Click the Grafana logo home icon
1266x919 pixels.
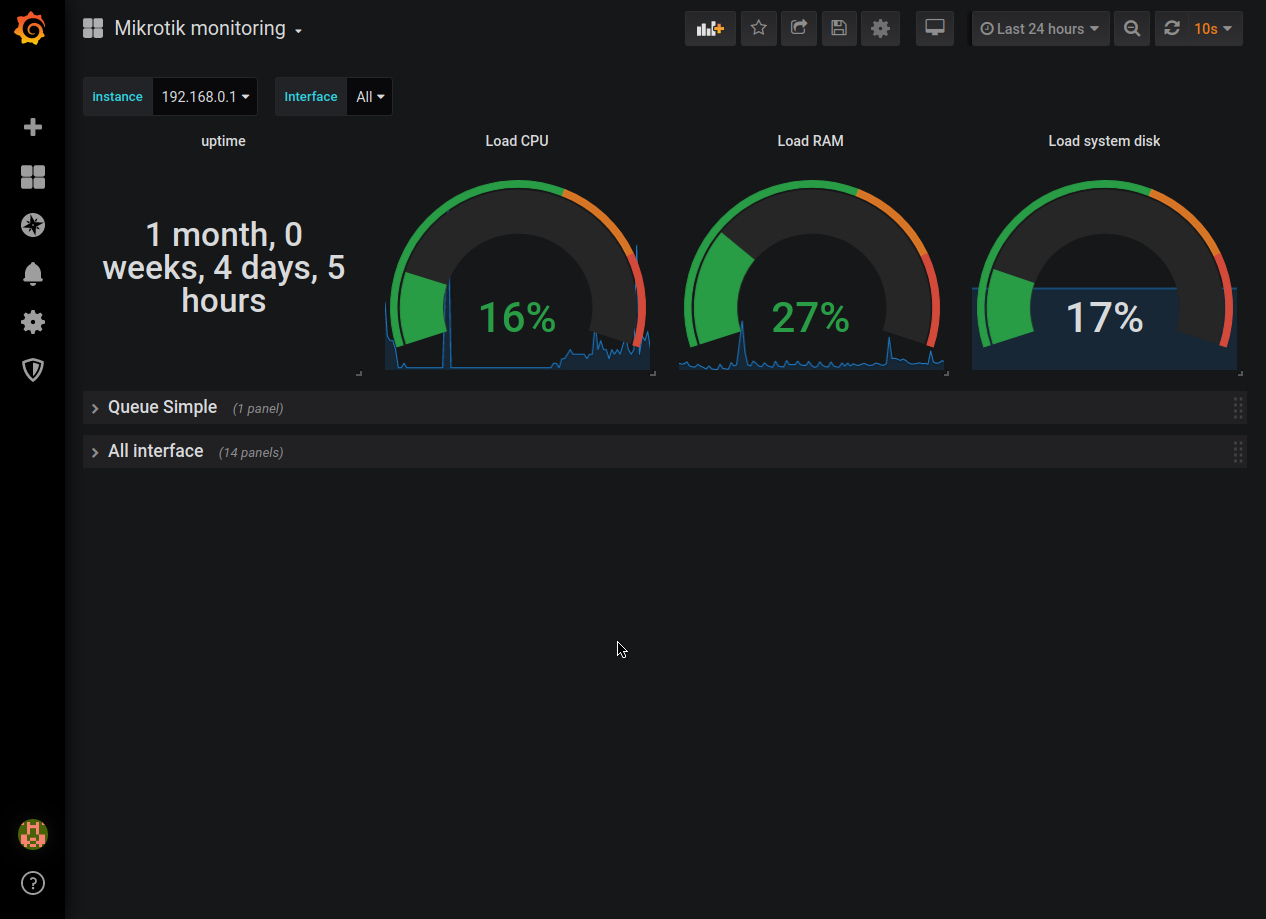pos(31,29)
